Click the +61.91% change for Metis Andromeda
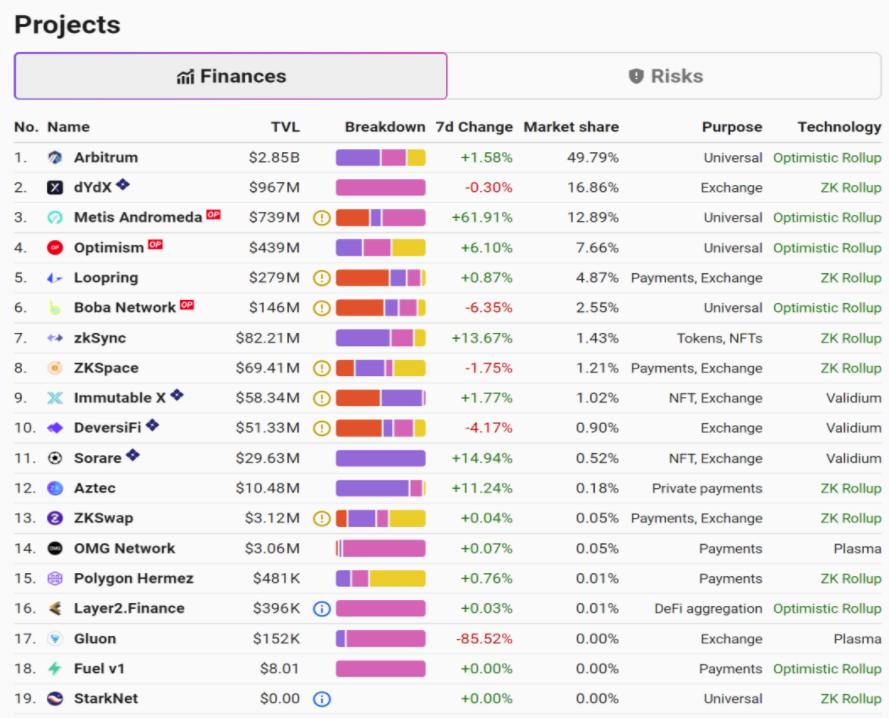 coord(482,218)
